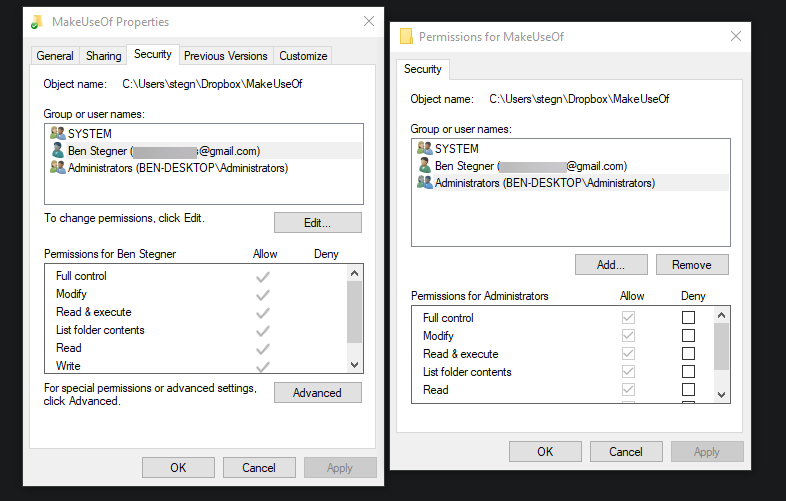Click Ben Stegner user icon in Properties list
The height and width of the screenshot is (501, 786).
(x=58, y=151)
